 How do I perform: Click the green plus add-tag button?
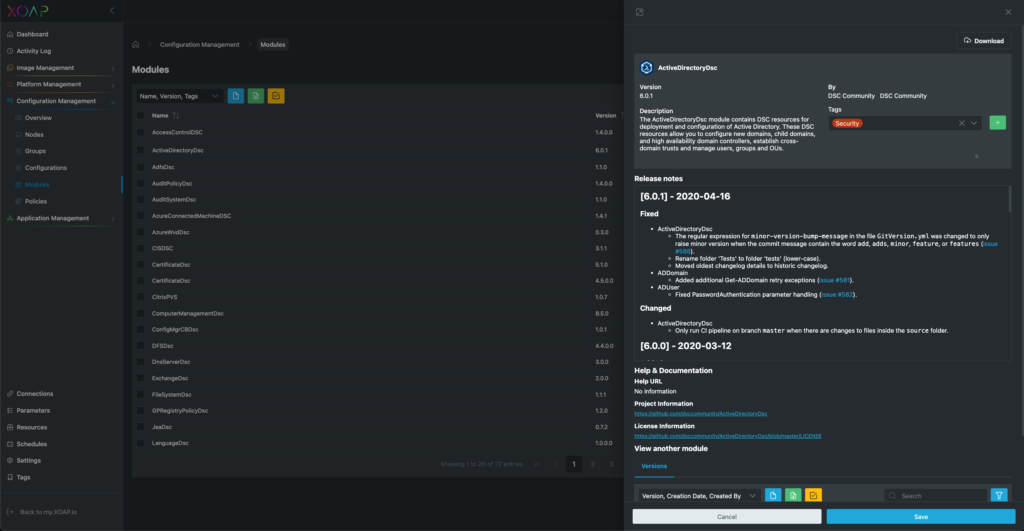click(997, 123)
